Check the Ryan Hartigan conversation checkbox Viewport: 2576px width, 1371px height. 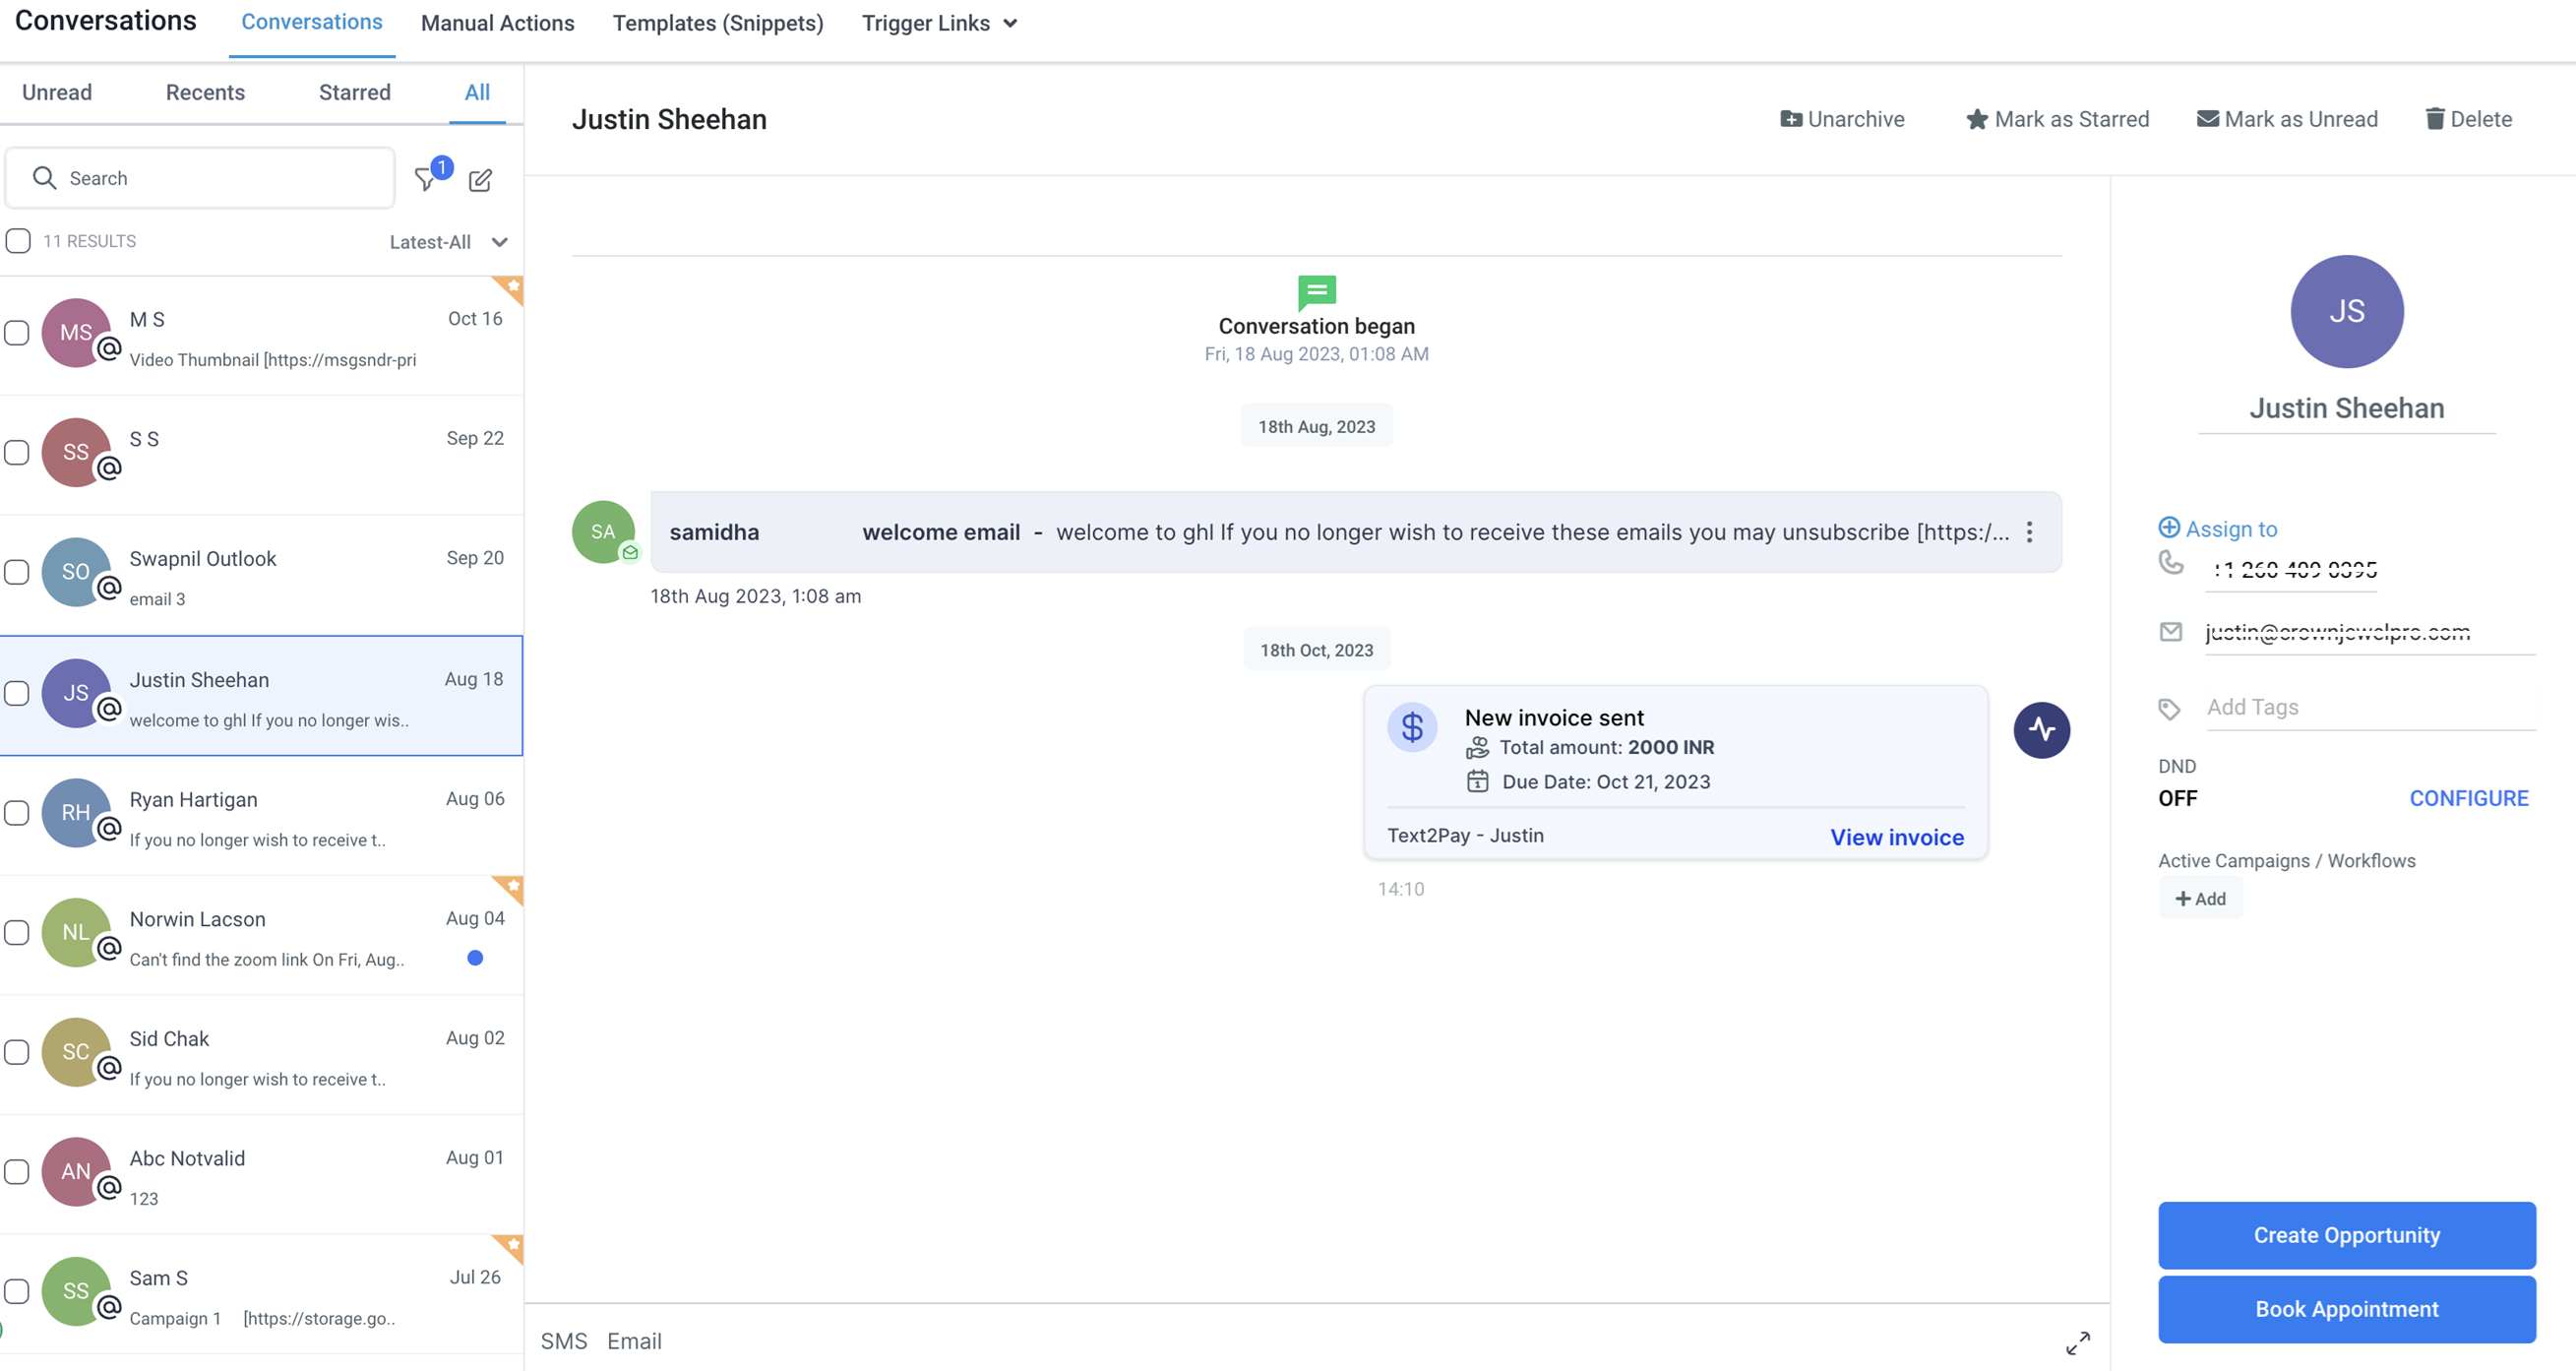point(17,813)
